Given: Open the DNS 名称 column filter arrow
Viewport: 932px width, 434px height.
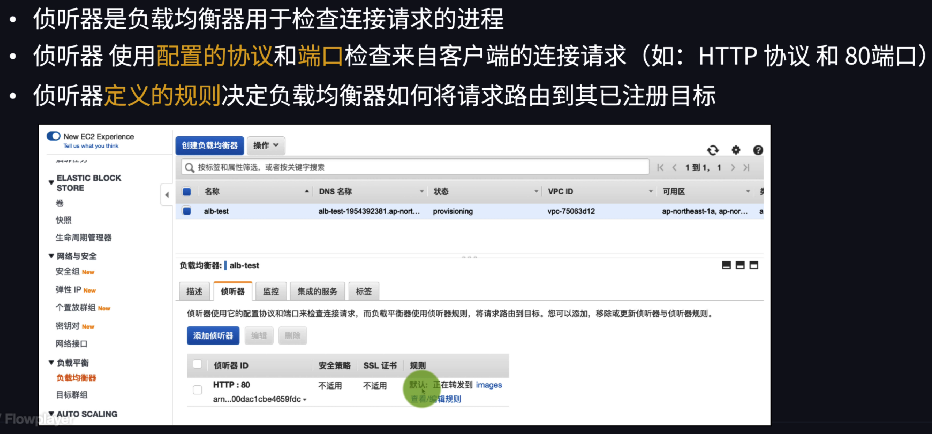Looking at the screenshot, I should click(421, 192).
